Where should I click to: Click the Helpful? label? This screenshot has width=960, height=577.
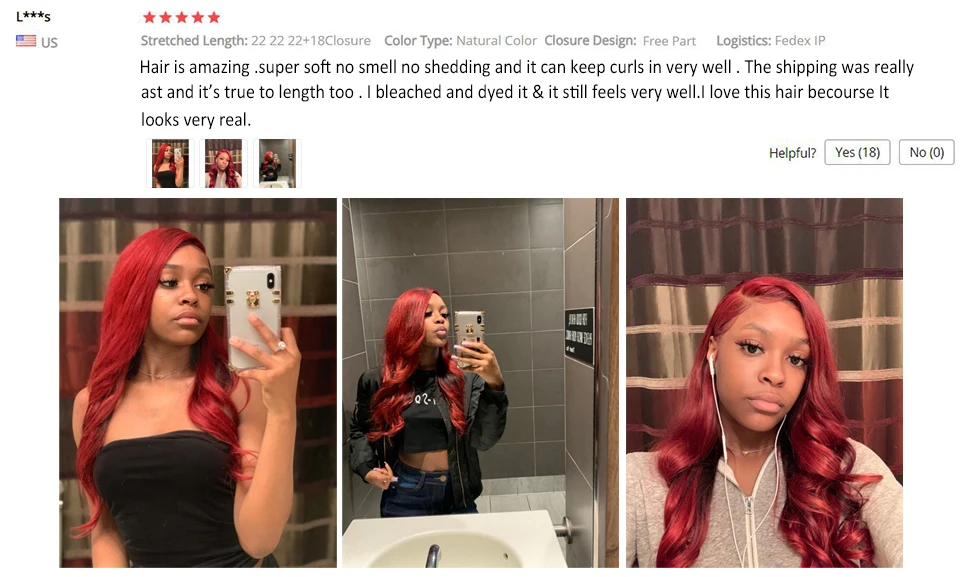point(792,153)
